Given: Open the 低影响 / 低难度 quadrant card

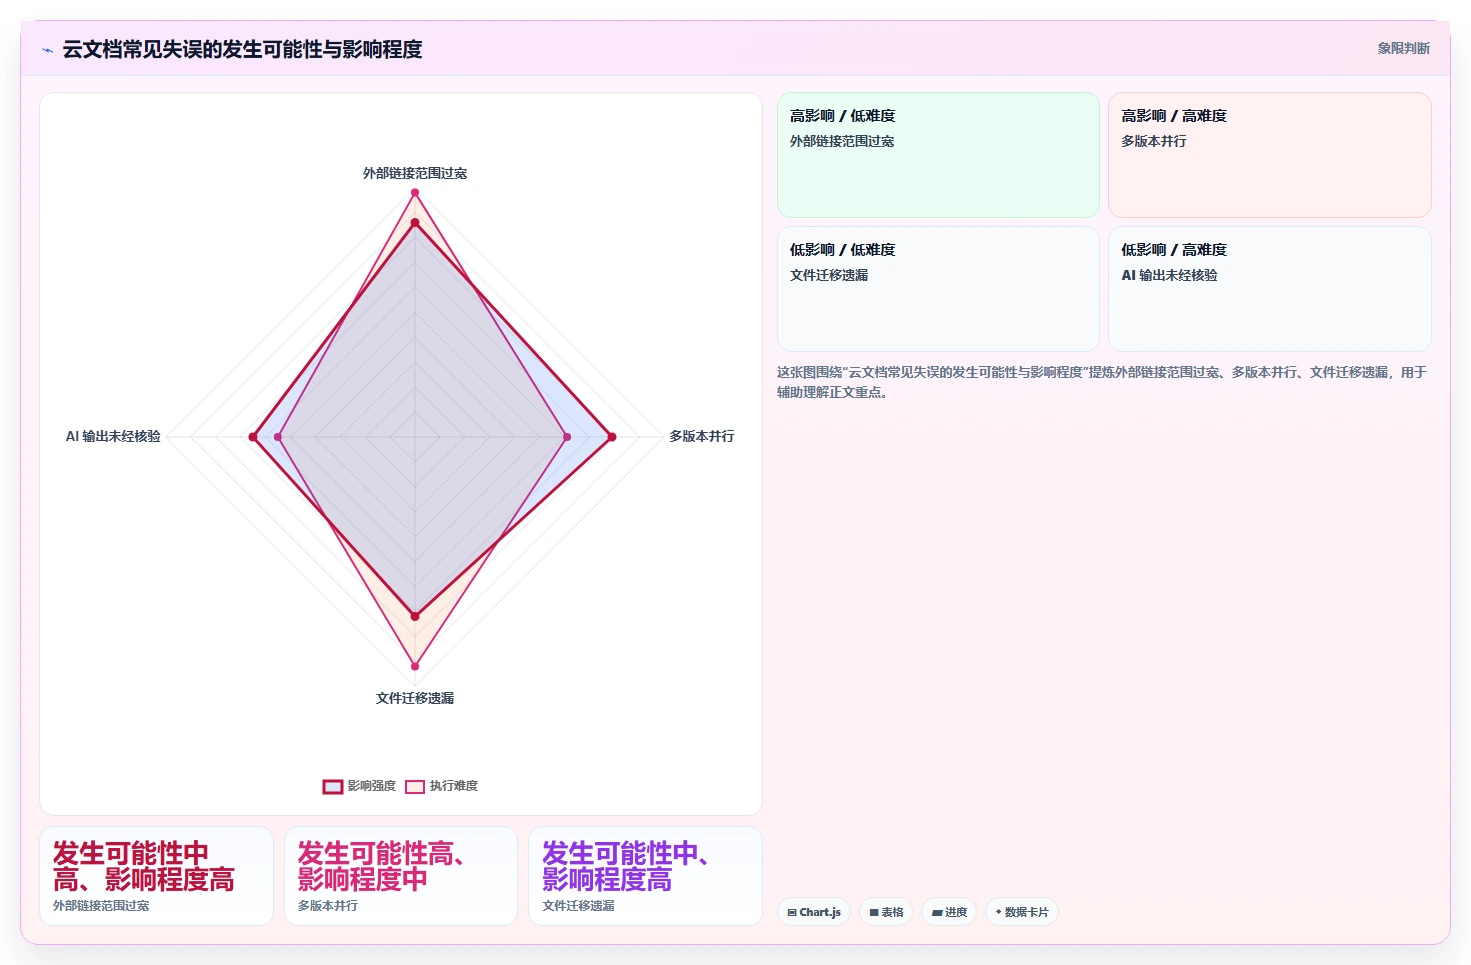Looking at the screenshot, I should click(938, 289).
